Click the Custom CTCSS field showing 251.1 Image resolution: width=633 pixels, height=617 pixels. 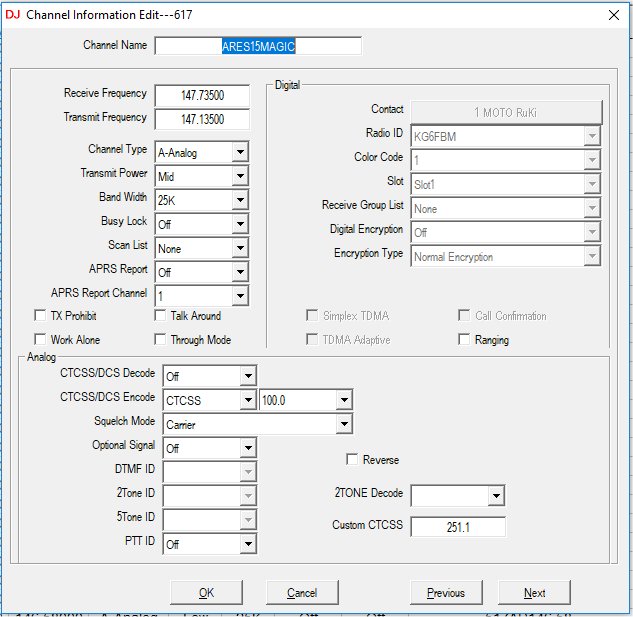pos(458,527)
